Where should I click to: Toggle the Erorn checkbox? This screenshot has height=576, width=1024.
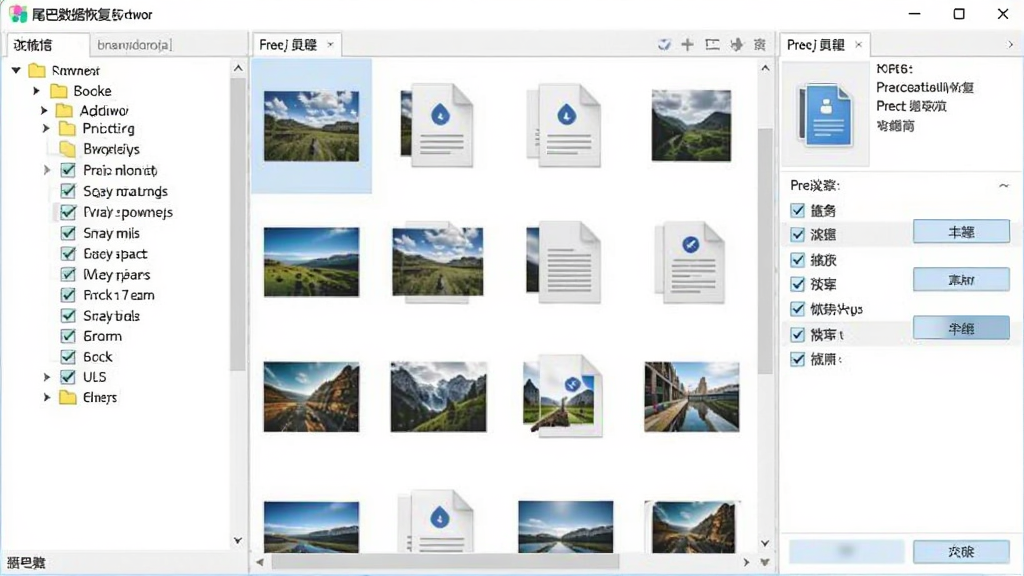pyautogui.click(x=68, y=336)
